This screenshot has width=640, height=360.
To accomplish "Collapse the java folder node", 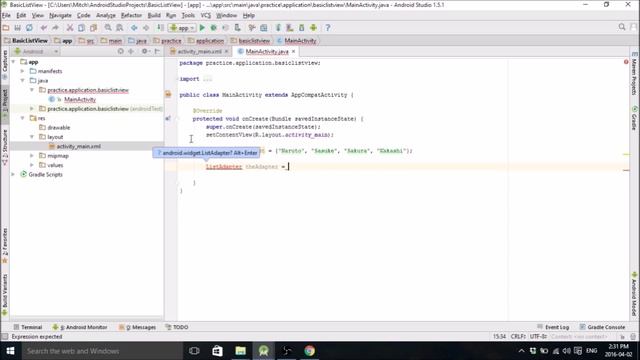I will [x=23, y=80].
